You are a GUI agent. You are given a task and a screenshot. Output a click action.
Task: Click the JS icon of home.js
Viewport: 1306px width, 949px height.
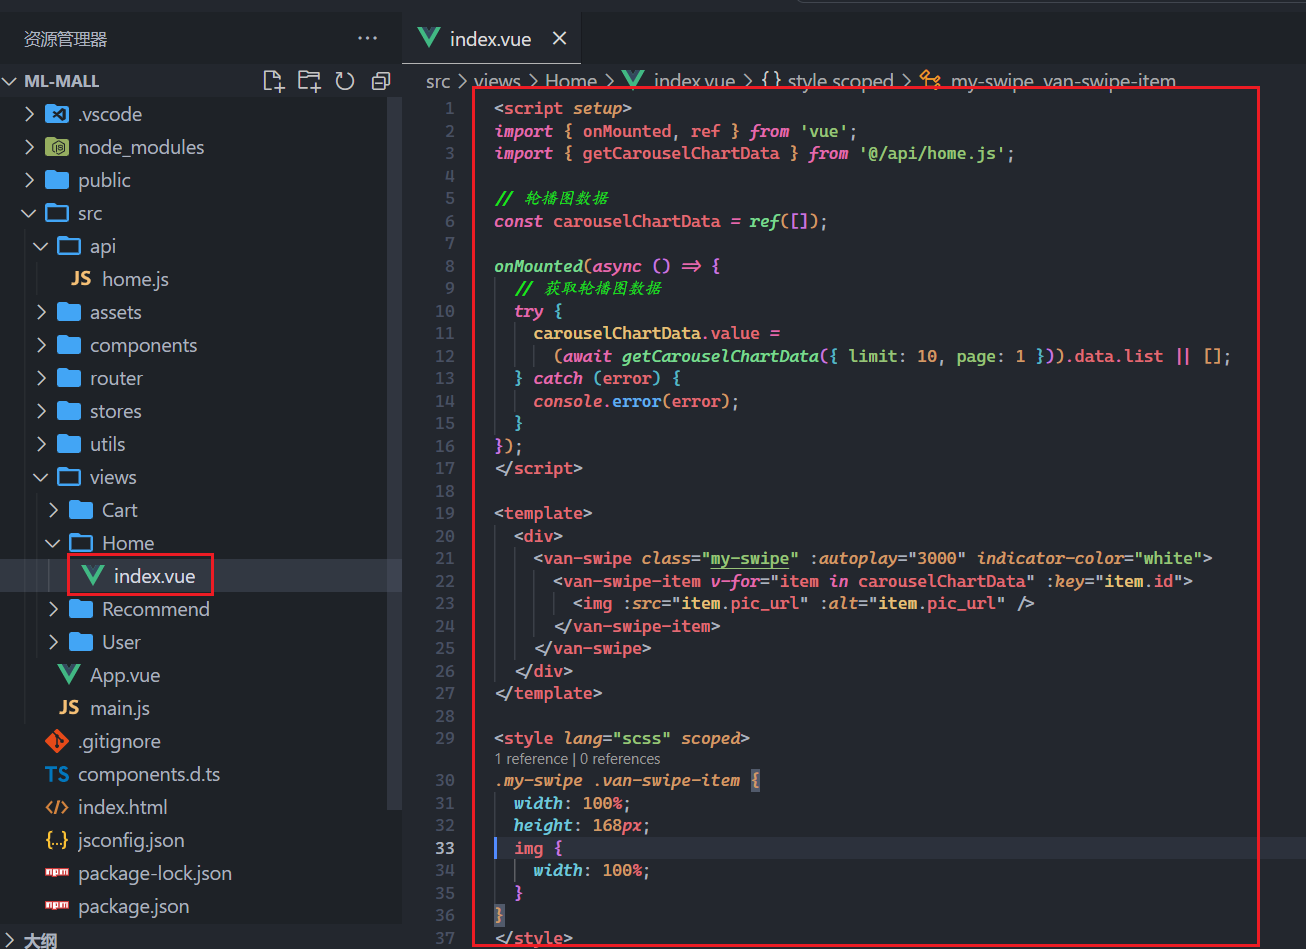pyautogui.click(x=81, y=279)
